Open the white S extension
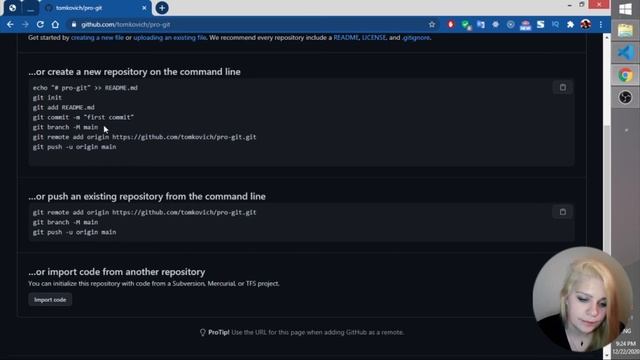640x360 pixels. coord(540,24)
